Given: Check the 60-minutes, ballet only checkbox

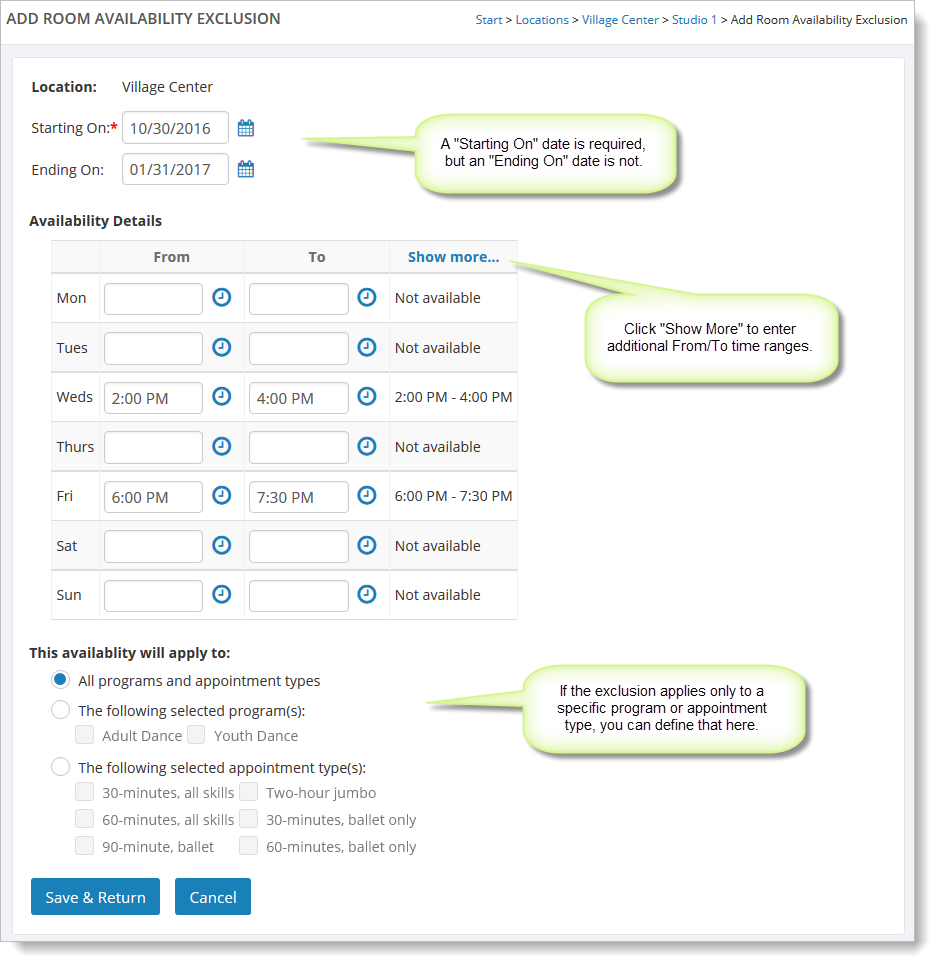Looking at the screenshot, I should [x=249, y=846].
